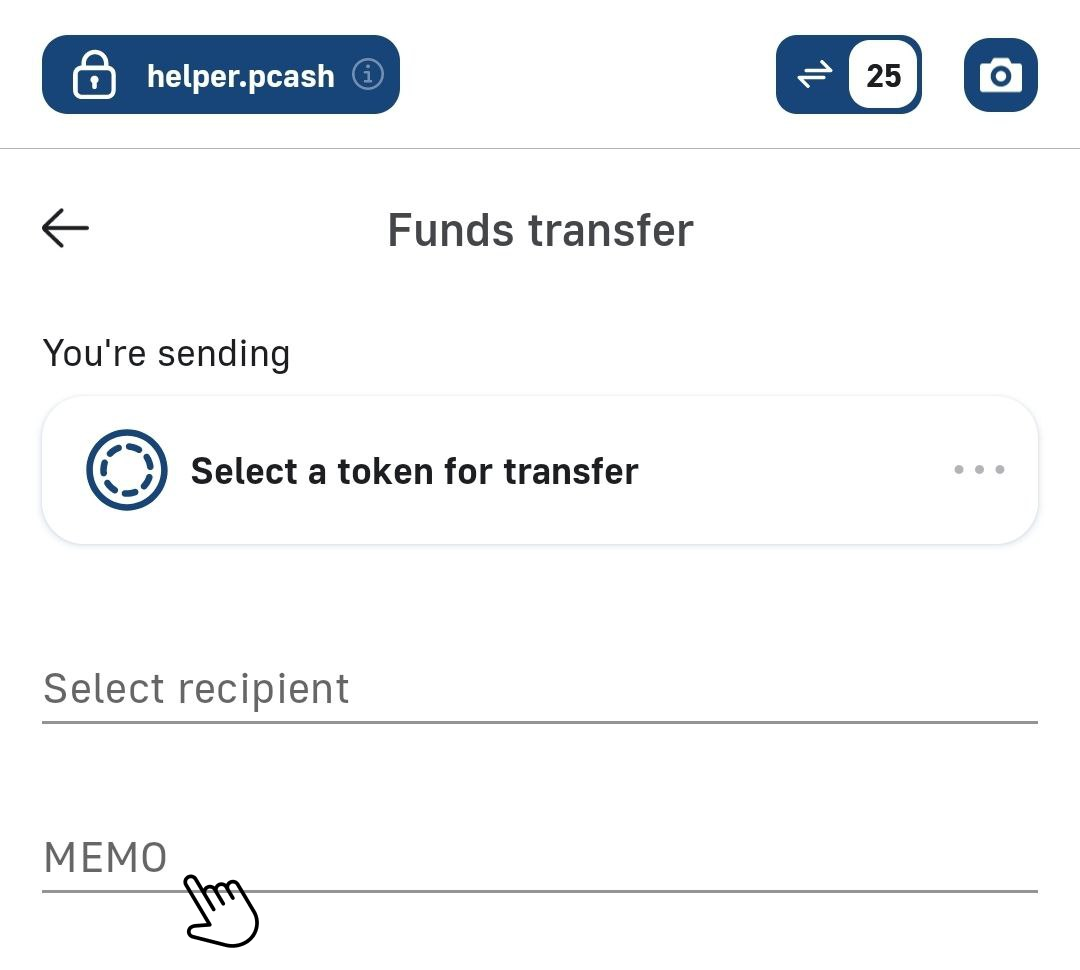This screenshot has width=1080, height=970.
Task: Click the divider line under the header
Action: pos(540,149)
